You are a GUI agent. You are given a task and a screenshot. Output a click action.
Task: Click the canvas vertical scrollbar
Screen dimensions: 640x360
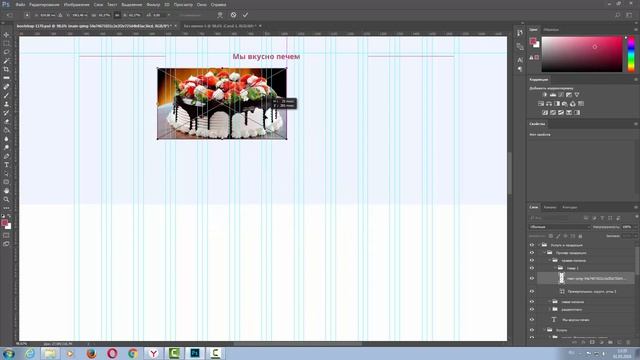pyautogui.click(x=510, y=173)
